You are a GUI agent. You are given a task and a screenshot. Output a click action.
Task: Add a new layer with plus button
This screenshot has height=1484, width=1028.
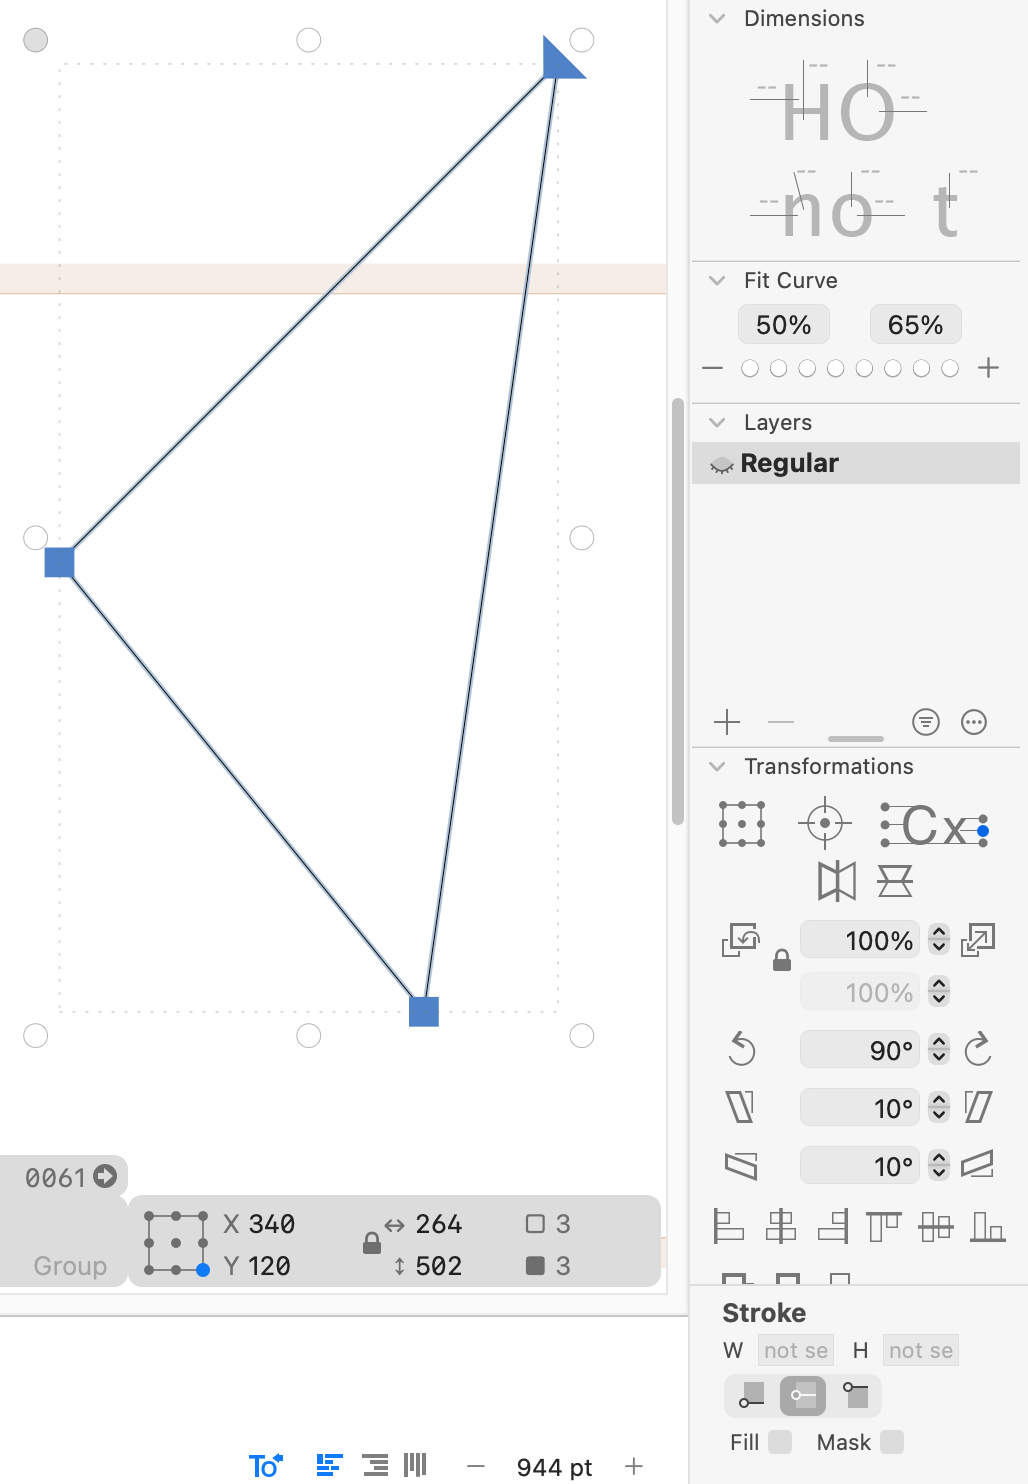(x=727, y=722)
